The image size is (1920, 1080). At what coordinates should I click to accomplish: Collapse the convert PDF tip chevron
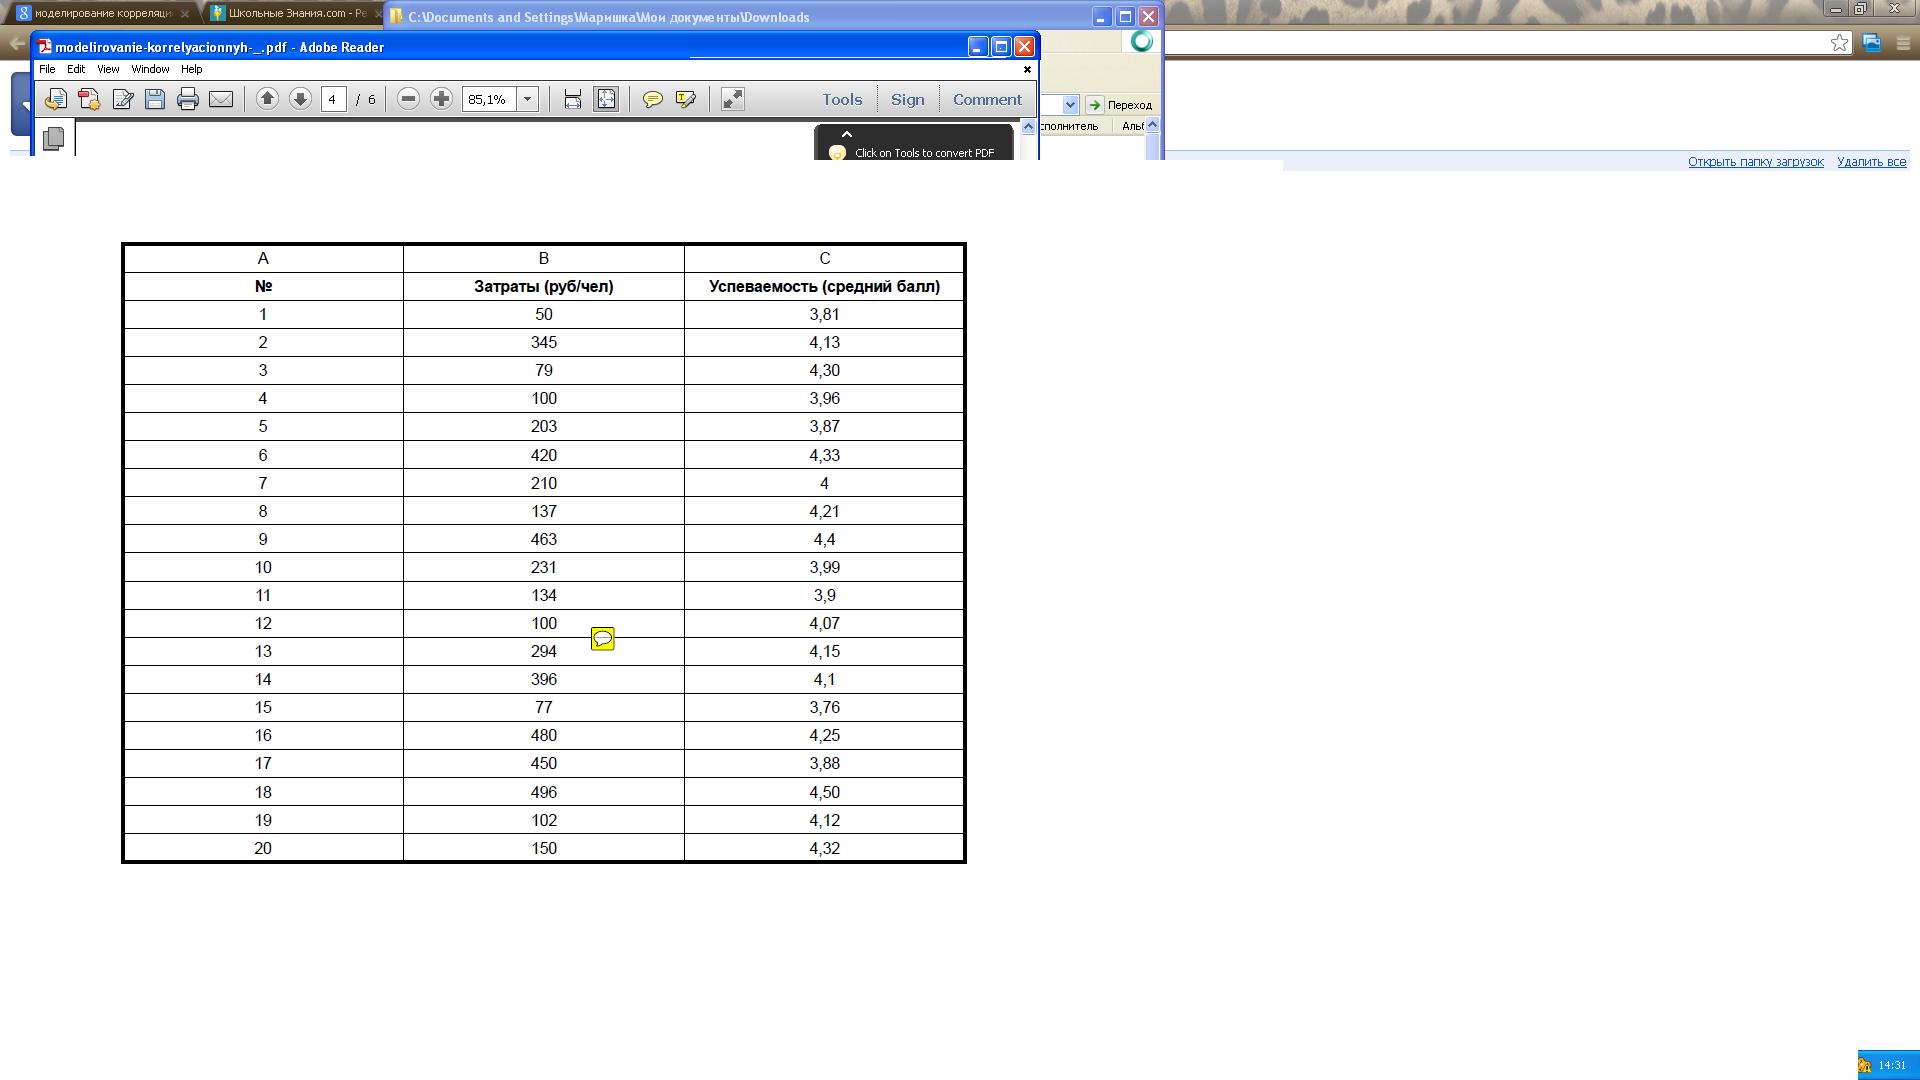point(847,134)
